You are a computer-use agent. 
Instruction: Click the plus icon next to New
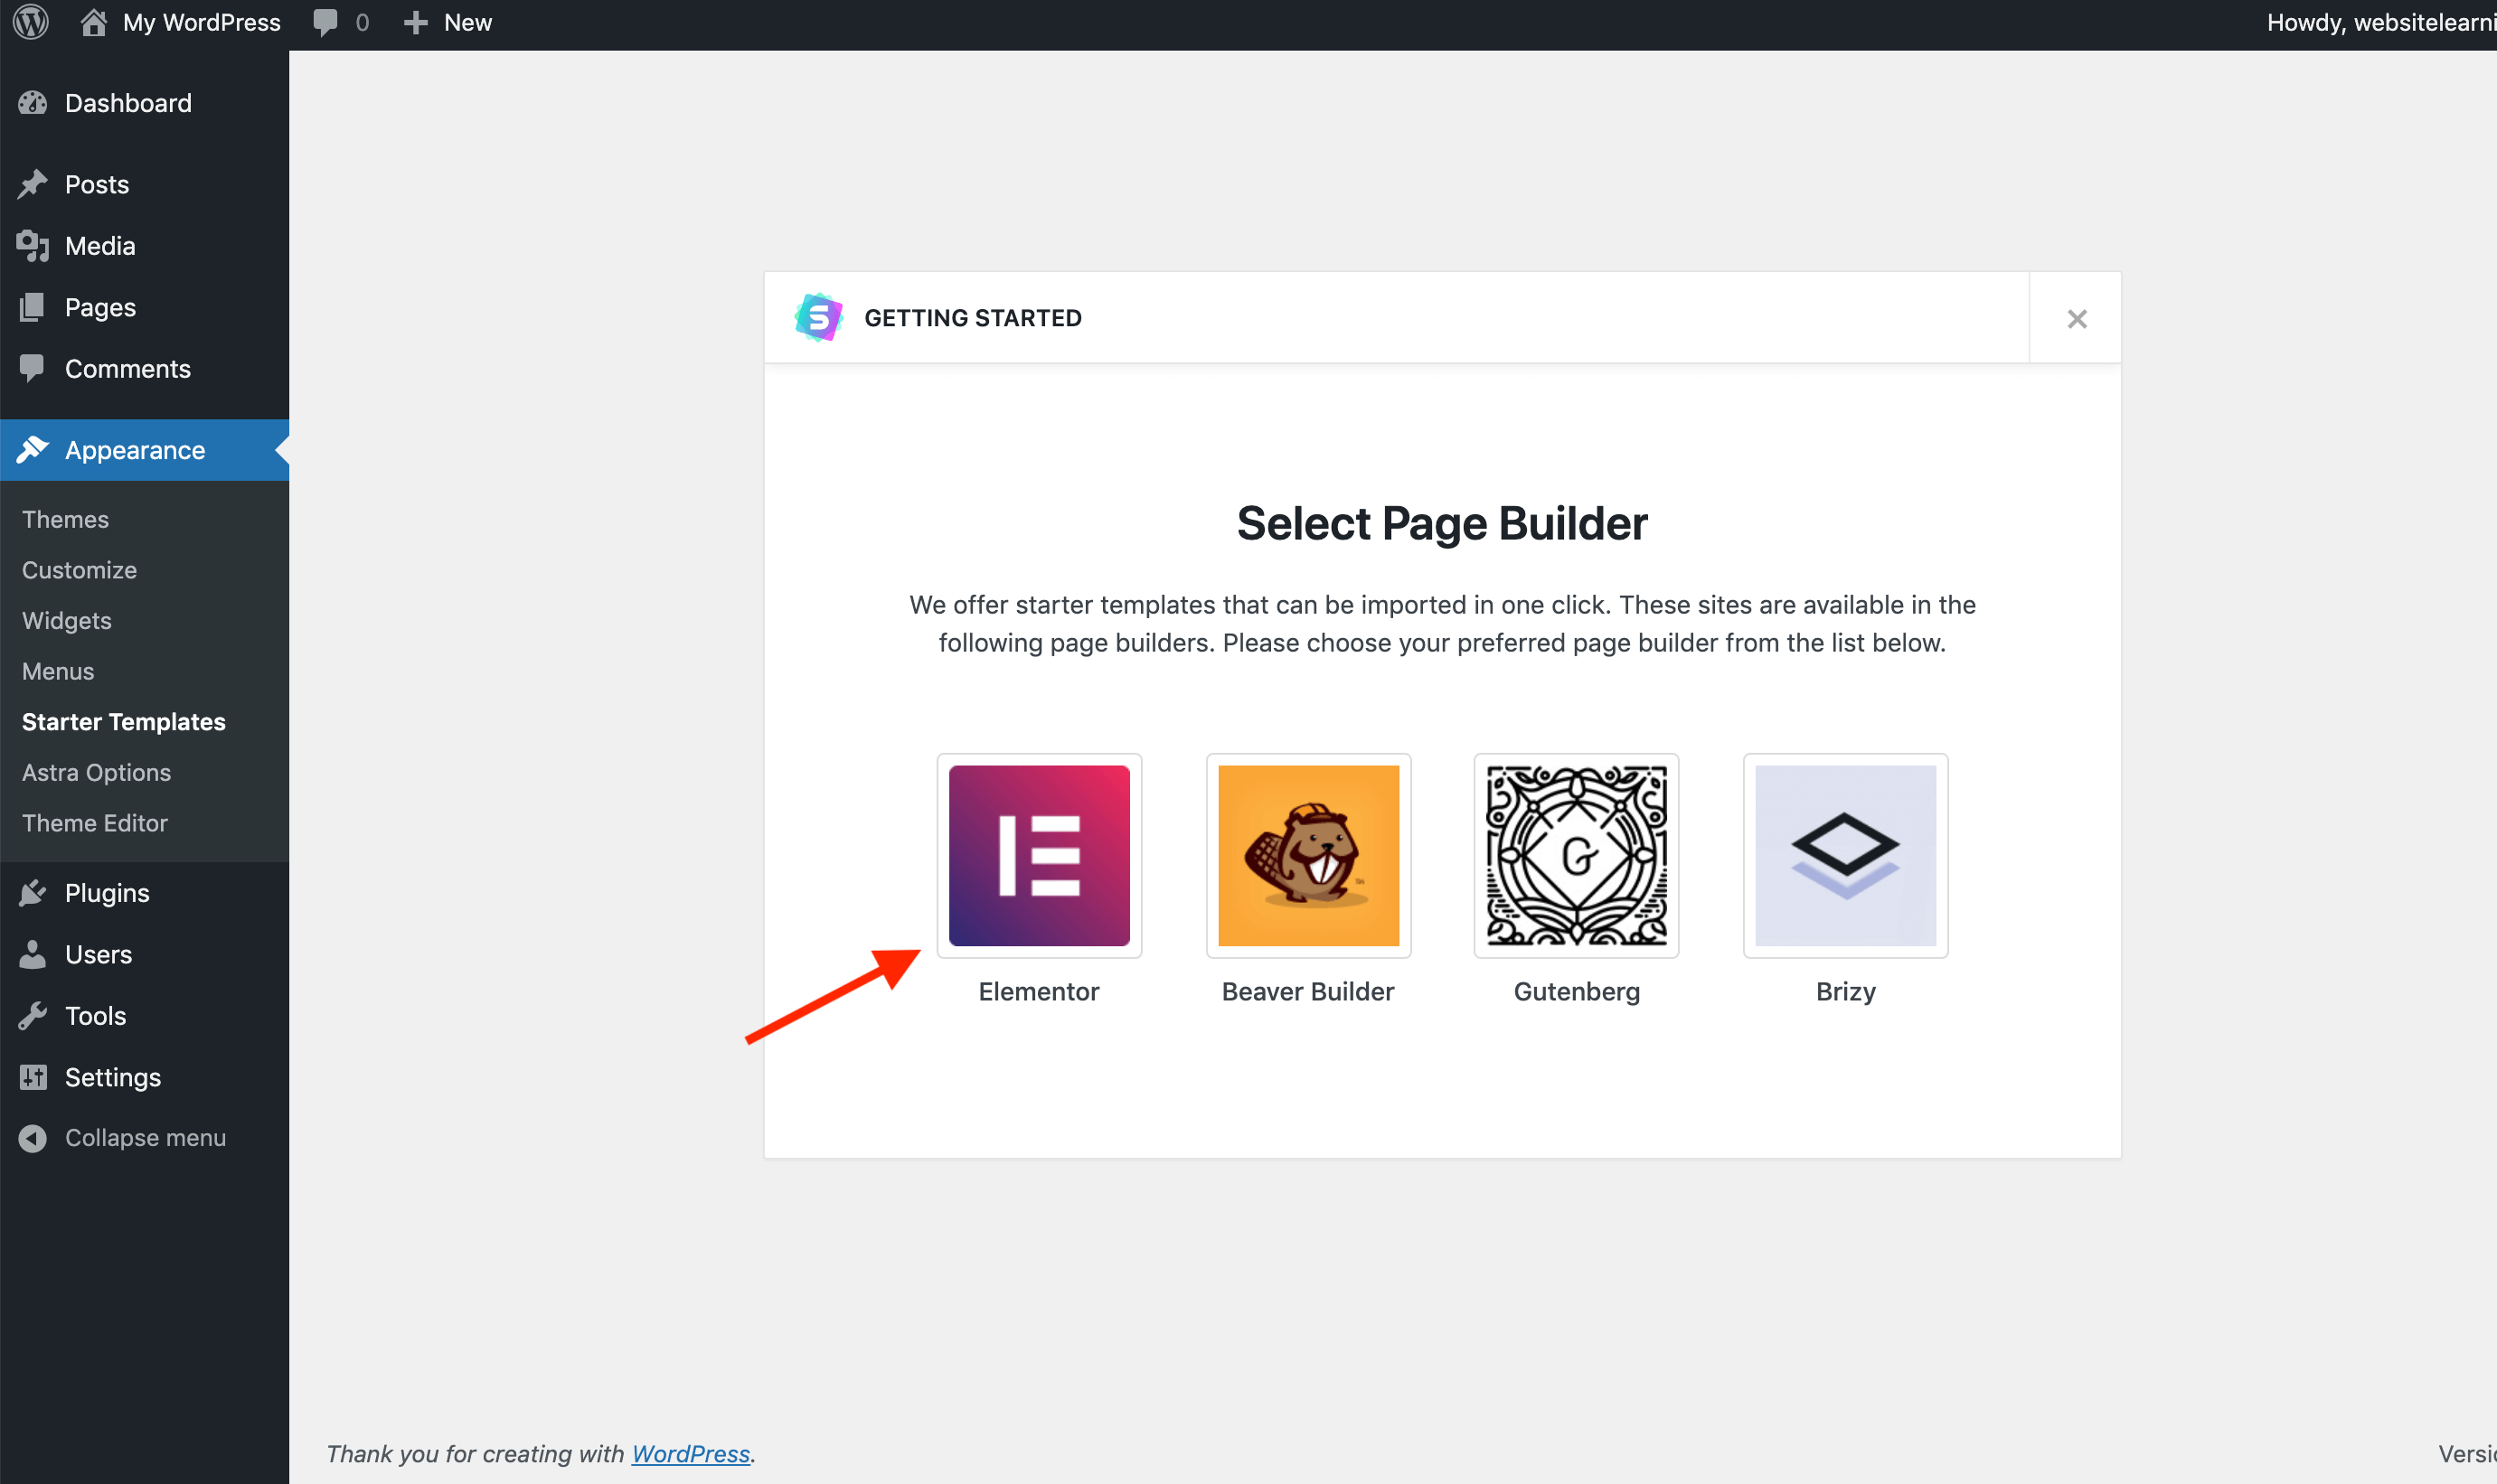(x=416, y=23)
